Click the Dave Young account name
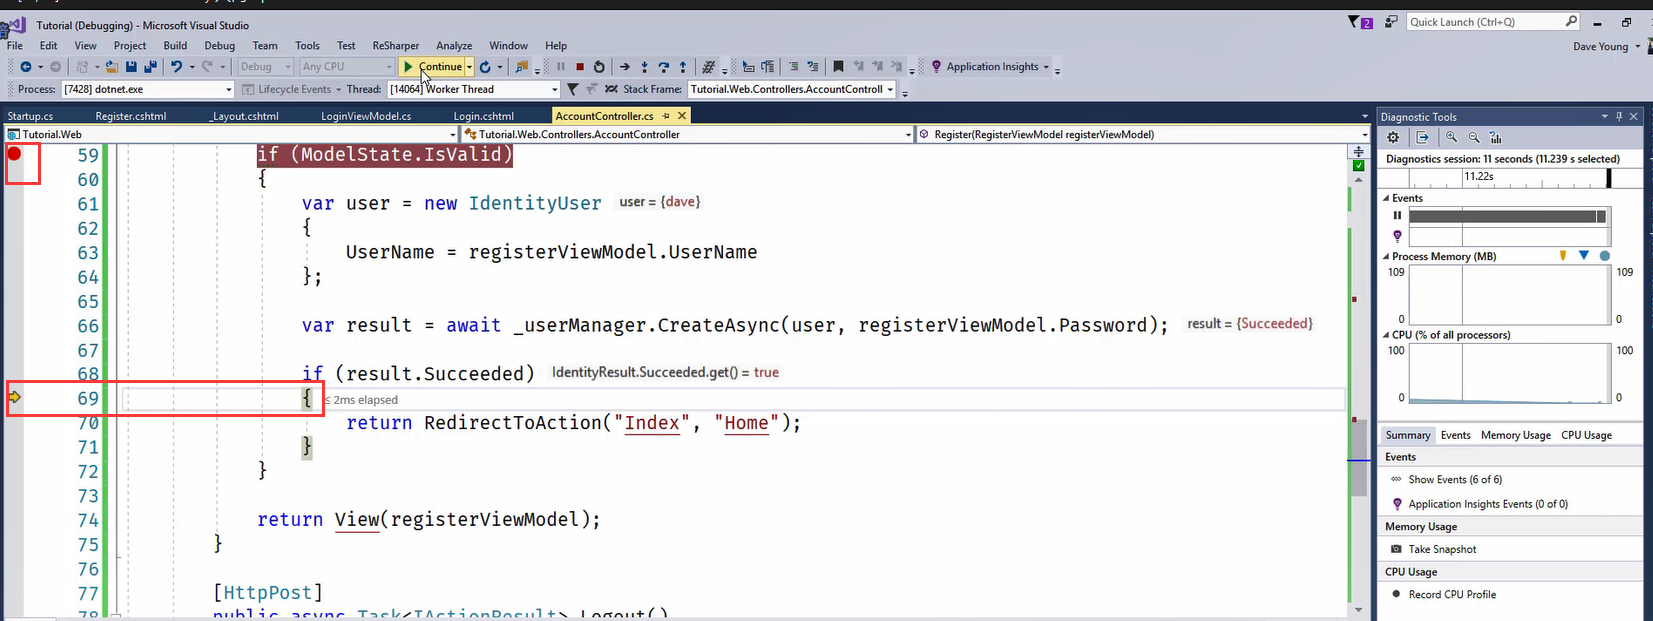 pyautogui.click(x=1600, y=46)
